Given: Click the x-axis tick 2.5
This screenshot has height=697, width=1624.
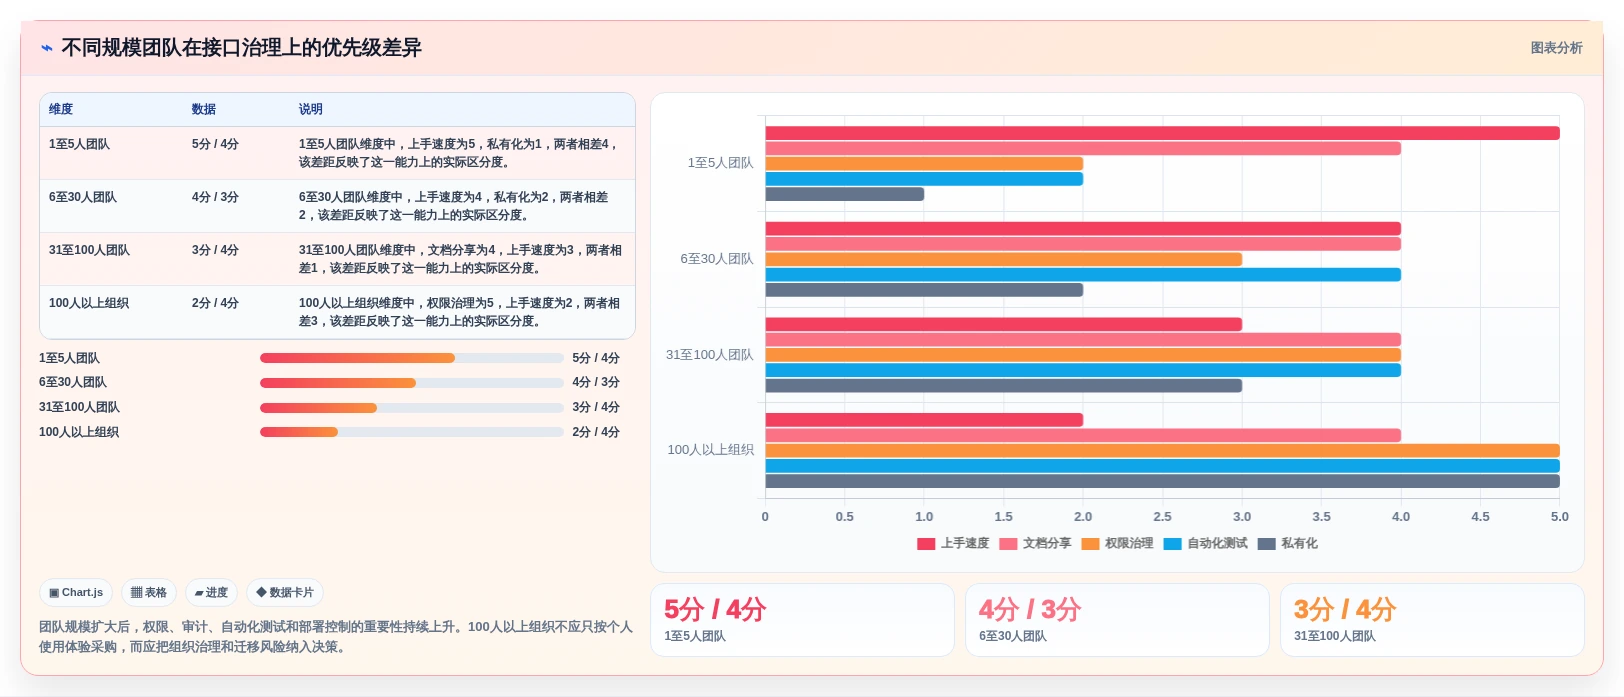Looking at the screenshot, I should pos(1162,517).
